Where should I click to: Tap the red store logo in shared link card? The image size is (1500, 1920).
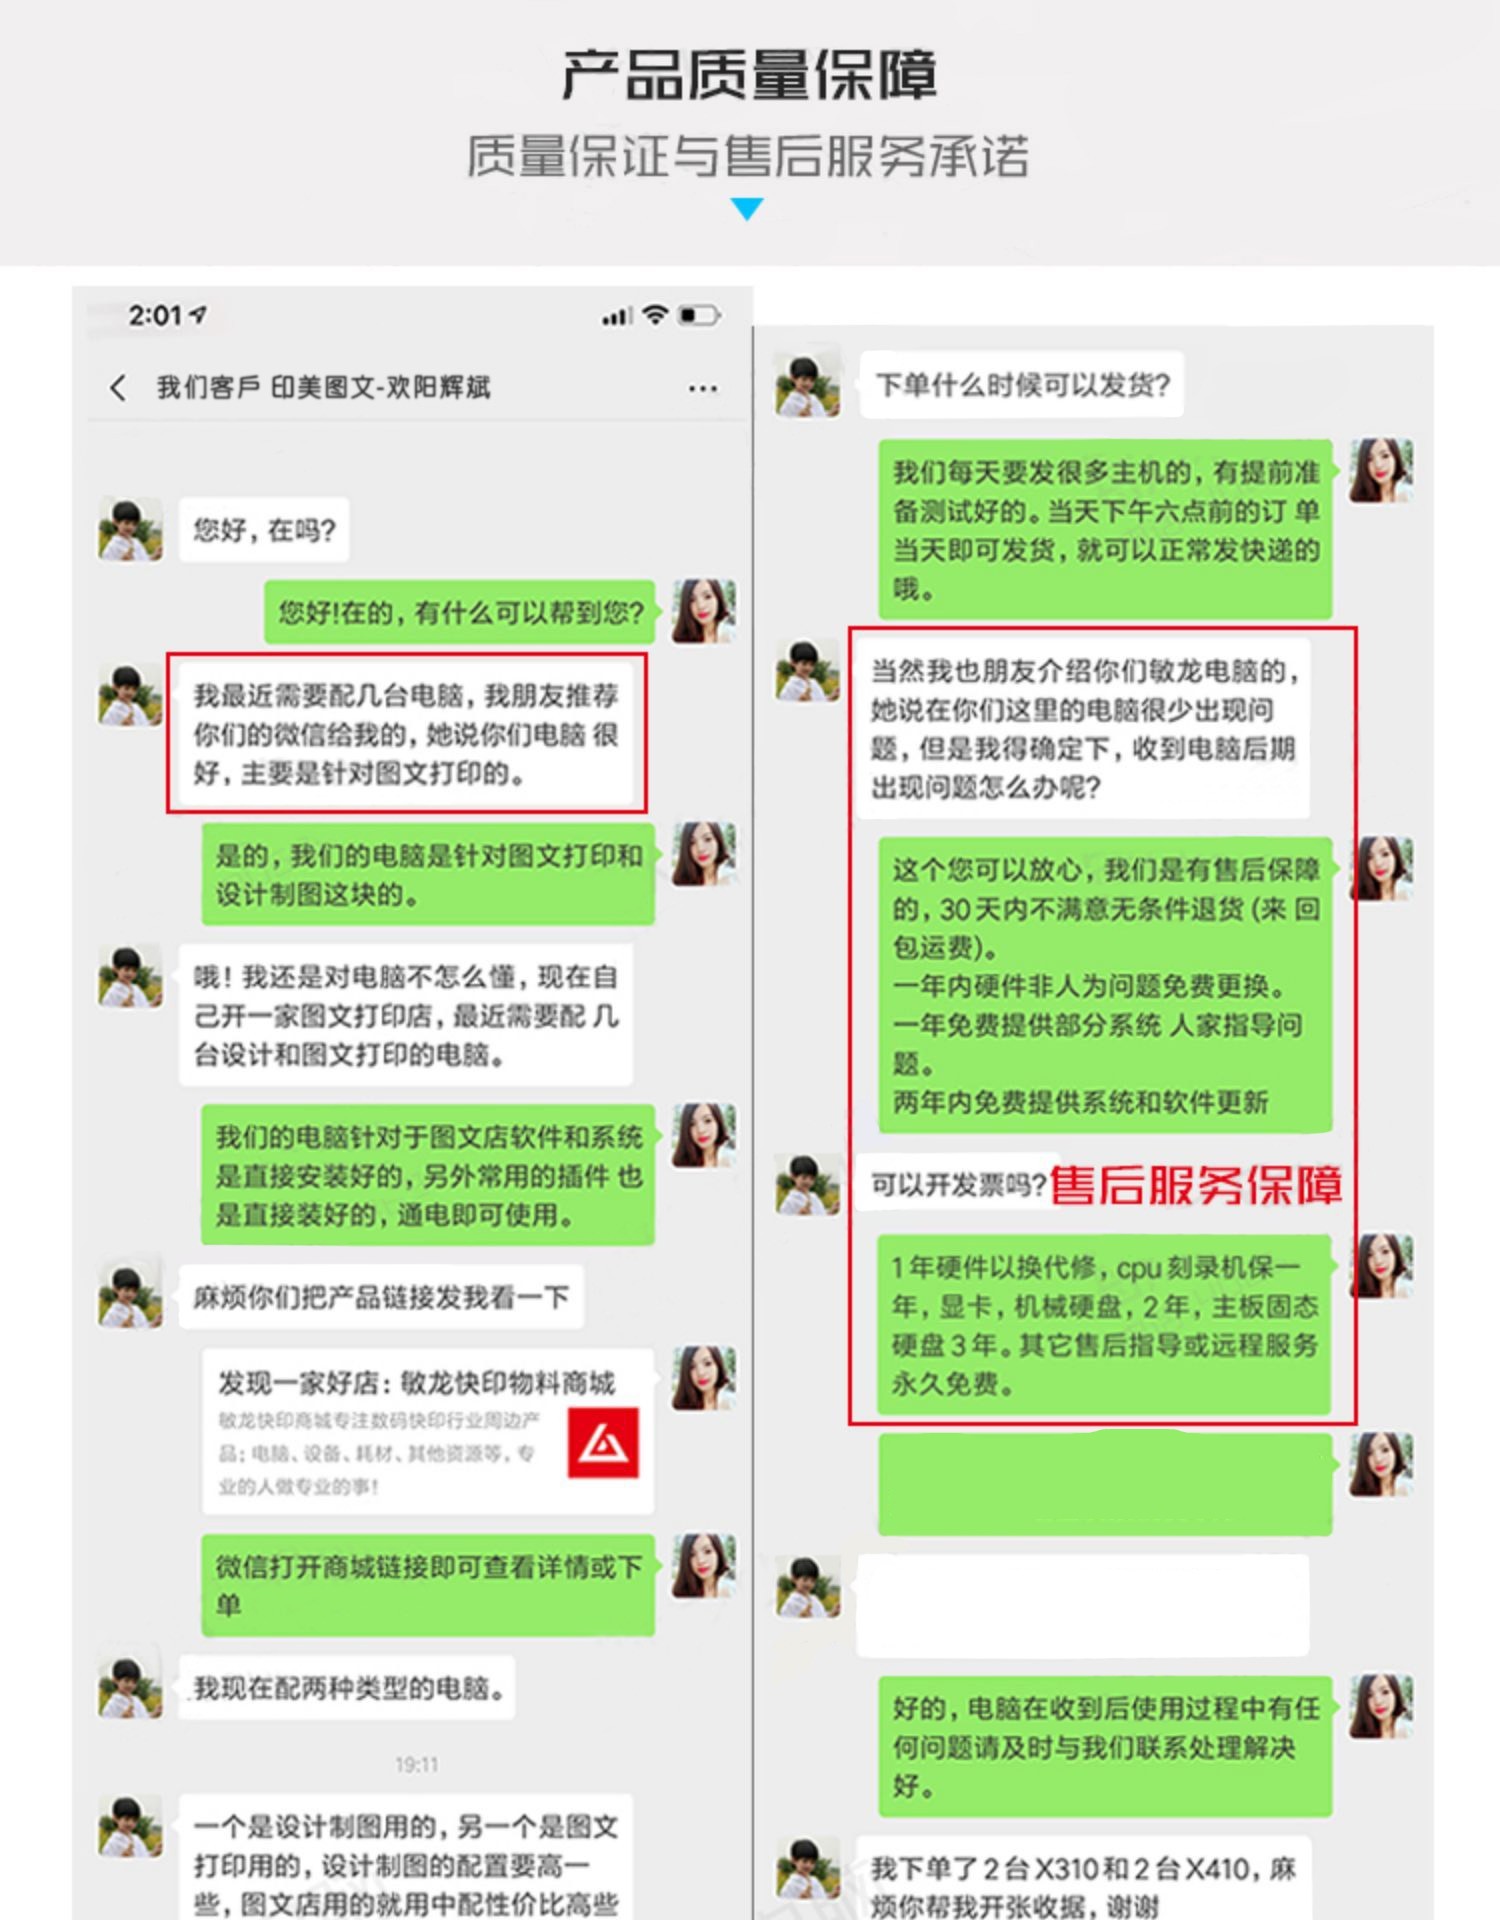(603, 1442)
